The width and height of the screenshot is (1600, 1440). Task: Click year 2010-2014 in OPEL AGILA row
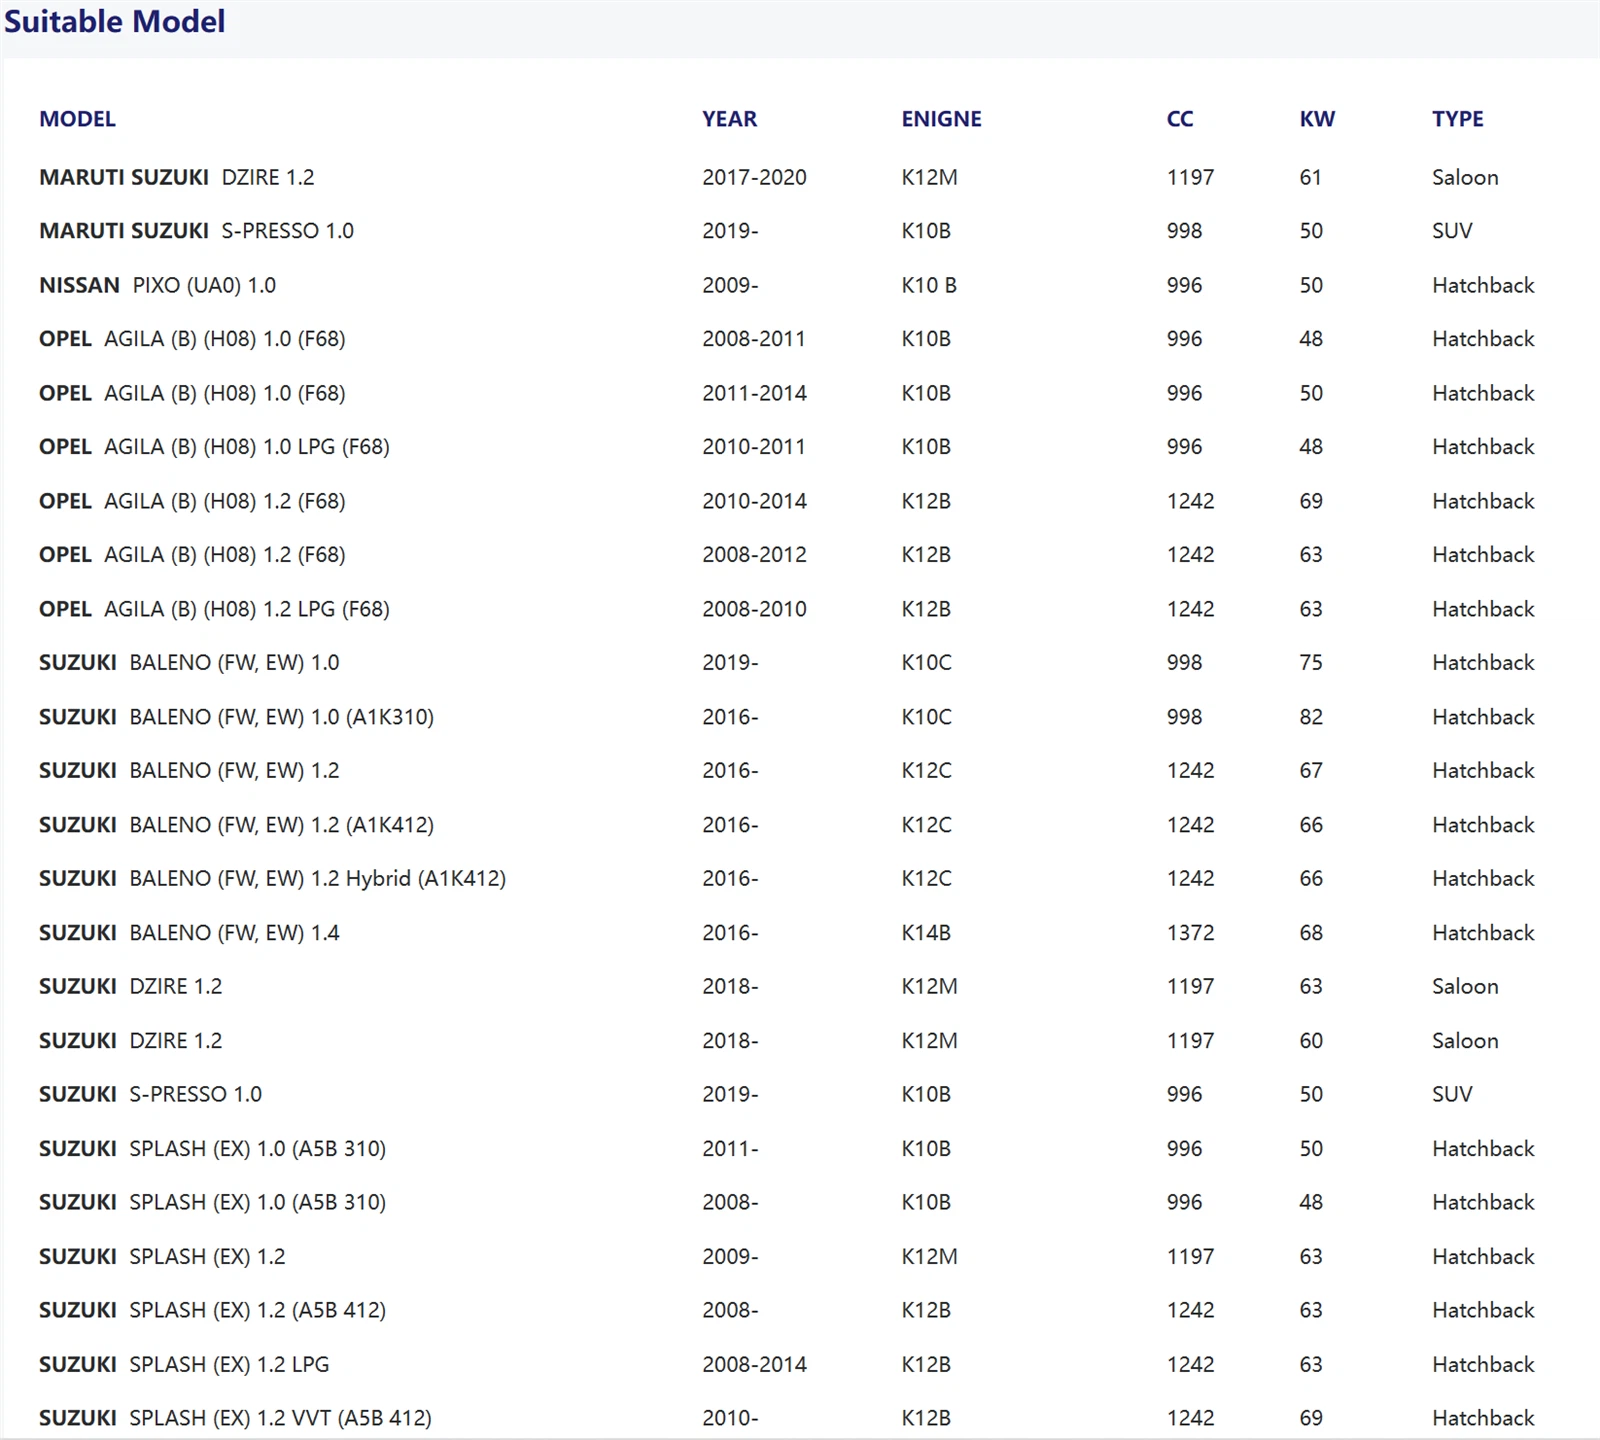coord(754,501)
